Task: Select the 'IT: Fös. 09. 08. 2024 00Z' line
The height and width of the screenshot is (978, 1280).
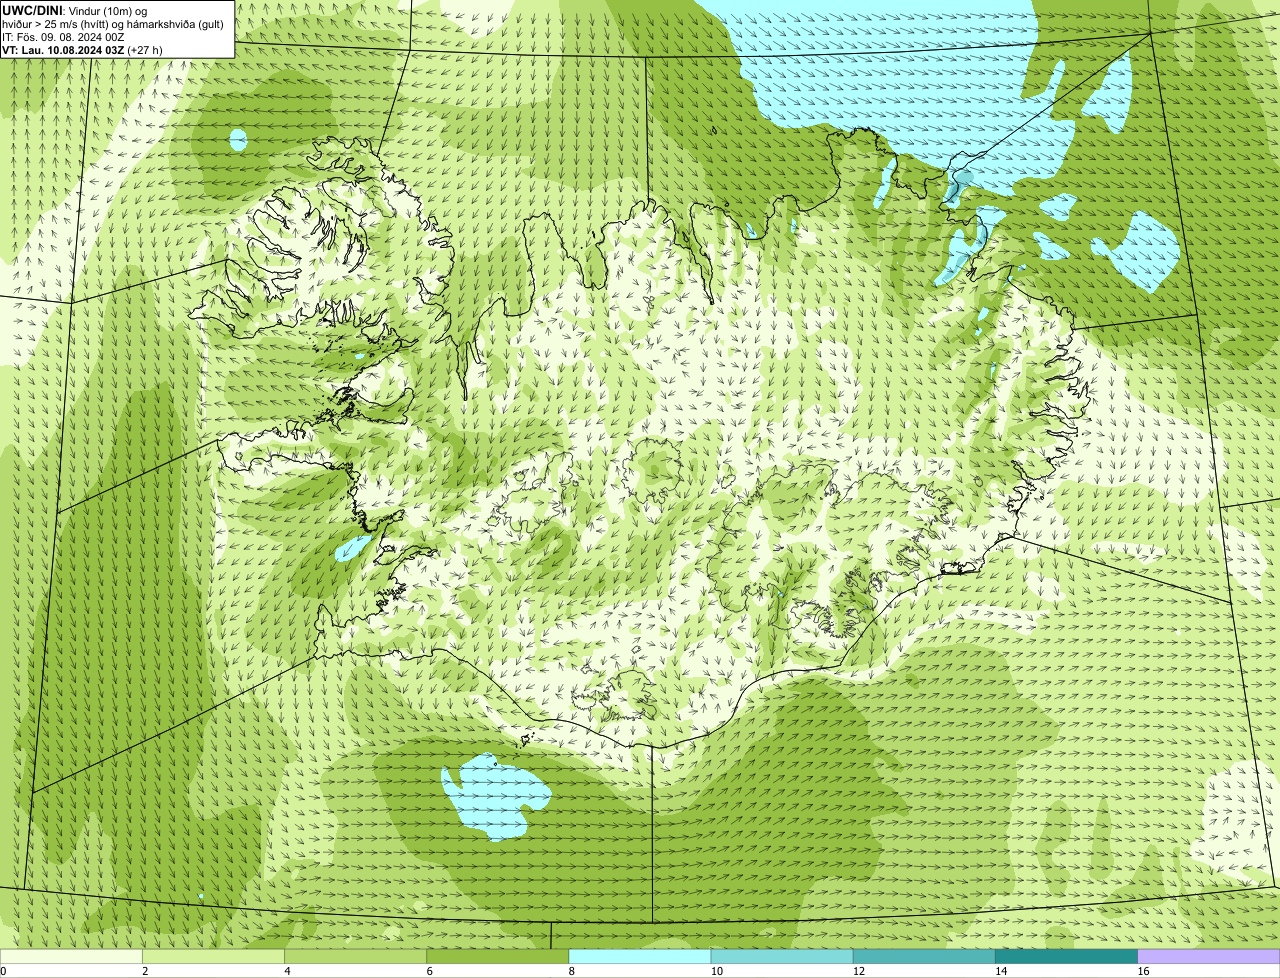Action: pos(63,37)
